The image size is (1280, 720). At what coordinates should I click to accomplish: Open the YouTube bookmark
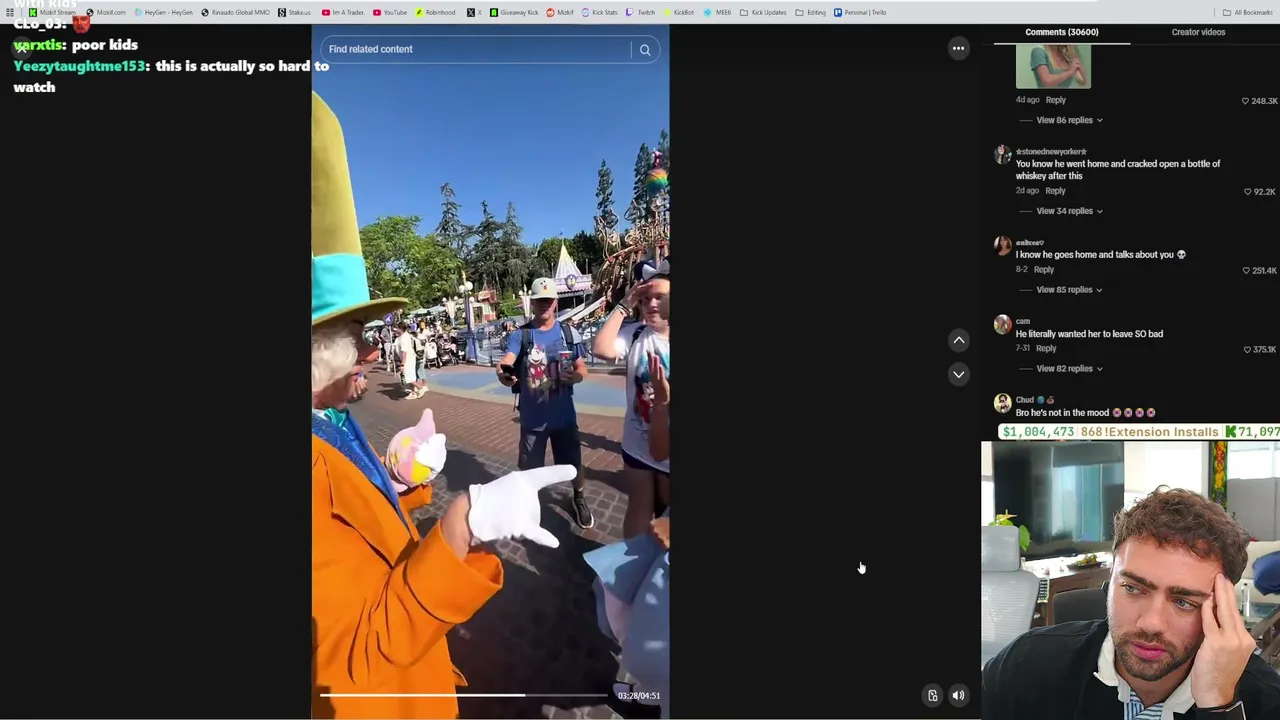pyautogui.click(x=390, y=12)
